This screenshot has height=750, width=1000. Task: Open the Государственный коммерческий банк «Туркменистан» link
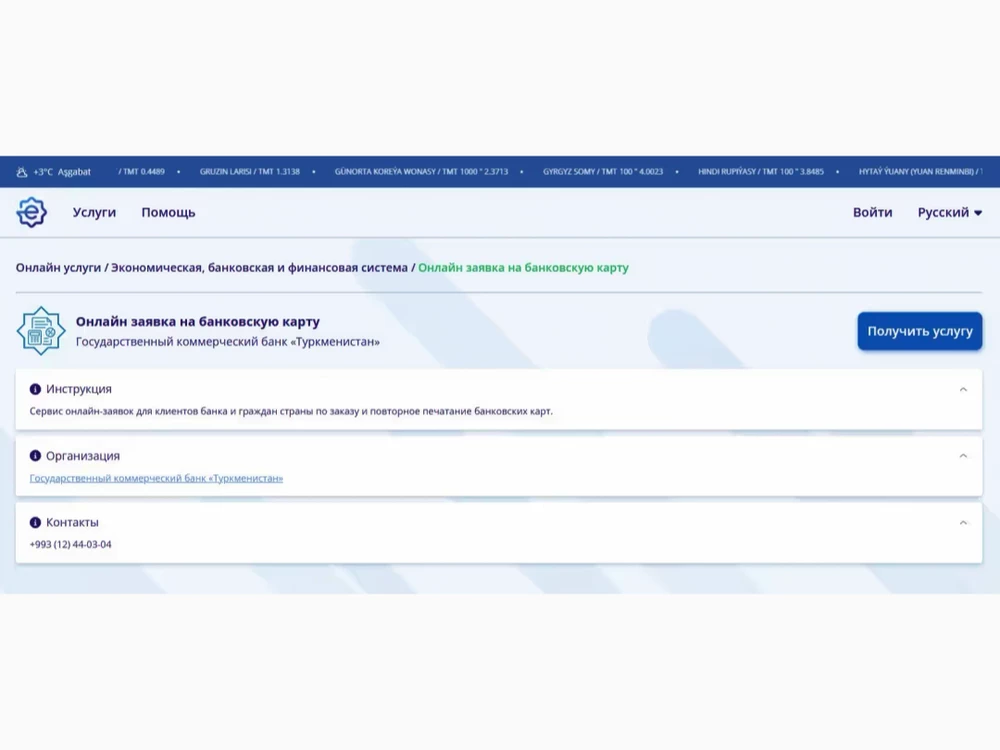[x=156, y=478]
